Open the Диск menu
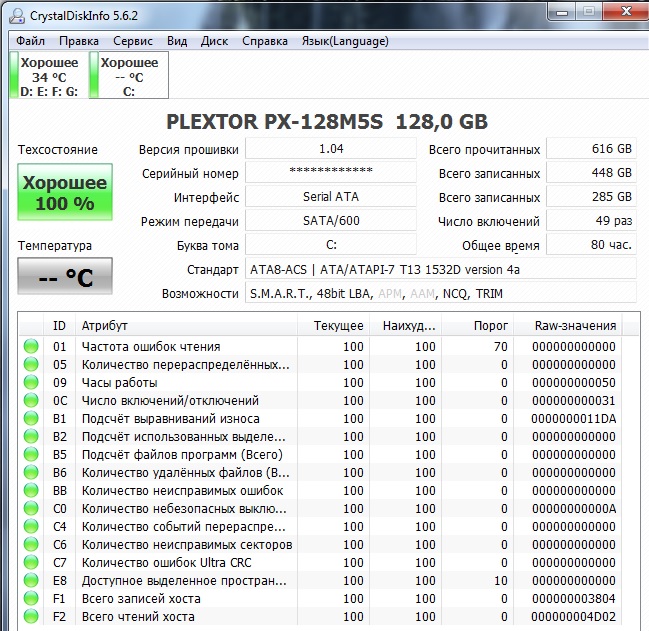Image resolution: width=649 pixels, height=631 pixels. click(214, 41)
